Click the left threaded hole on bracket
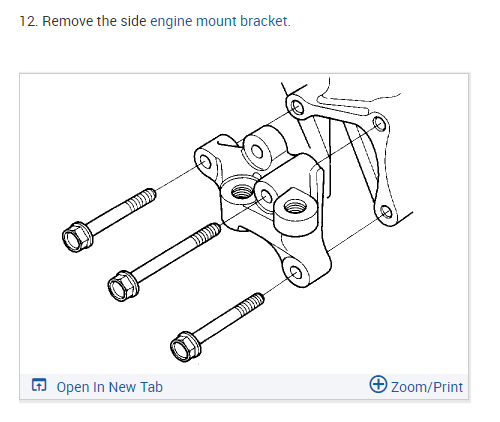The image size is (500, 422). [x=240, y=192]
